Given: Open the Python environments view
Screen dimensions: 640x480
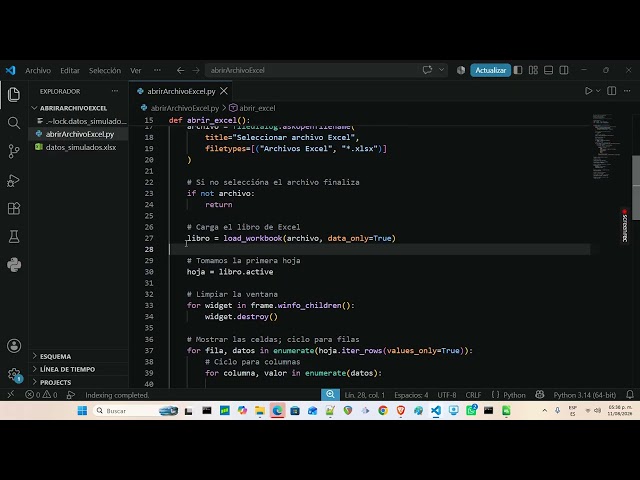Looking at the screenshot, I should pyautogui.click(x=14, y=265).
